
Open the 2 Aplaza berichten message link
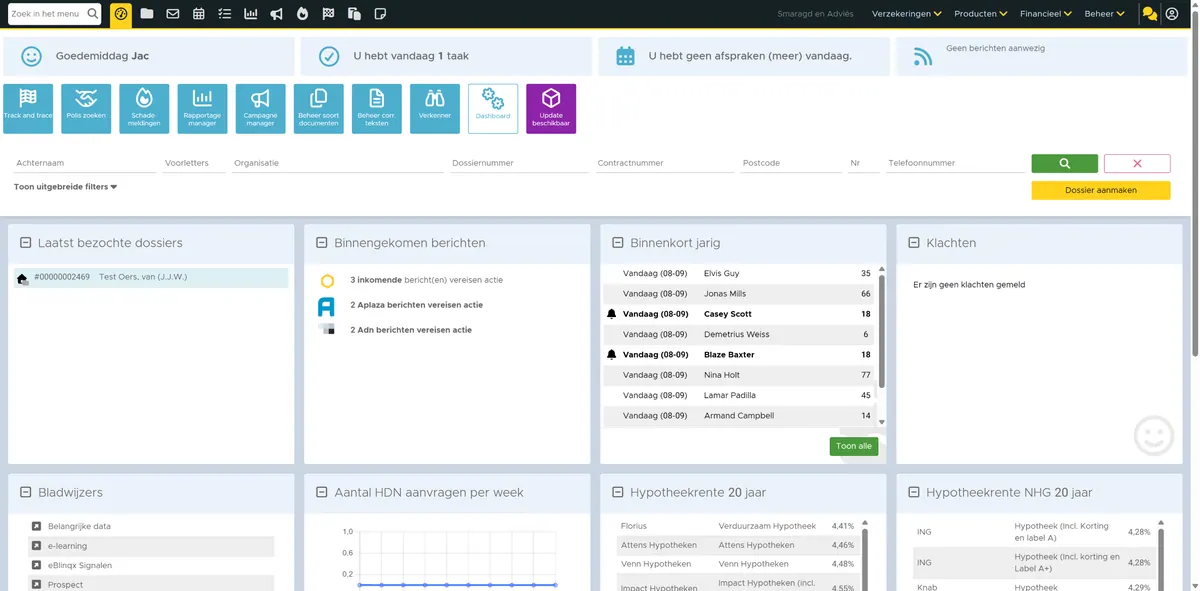point(416,305)
